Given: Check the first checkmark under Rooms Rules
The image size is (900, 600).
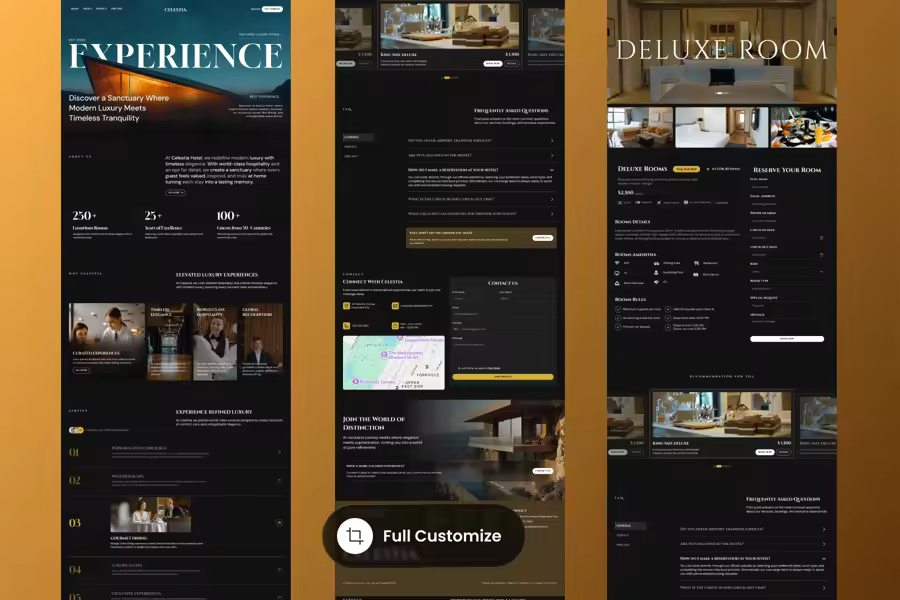Looking at the screenshot, I should (x=618, y=309).
